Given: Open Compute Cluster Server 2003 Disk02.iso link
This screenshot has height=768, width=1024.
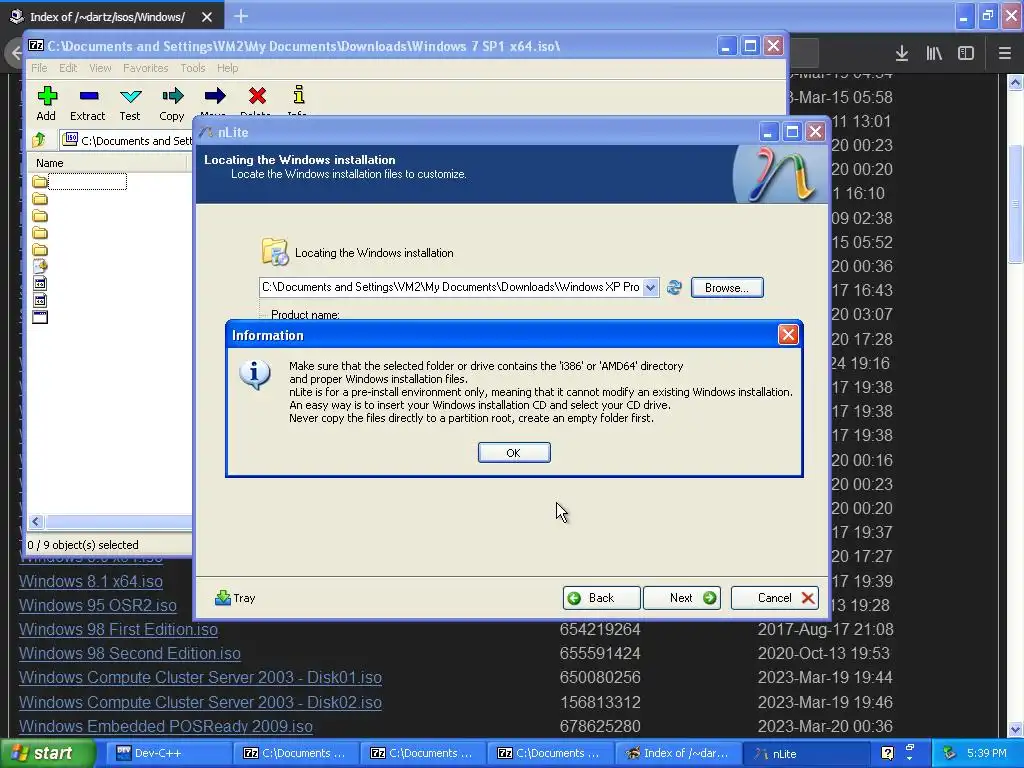Looking at the screenshot, I should point(200,703).
